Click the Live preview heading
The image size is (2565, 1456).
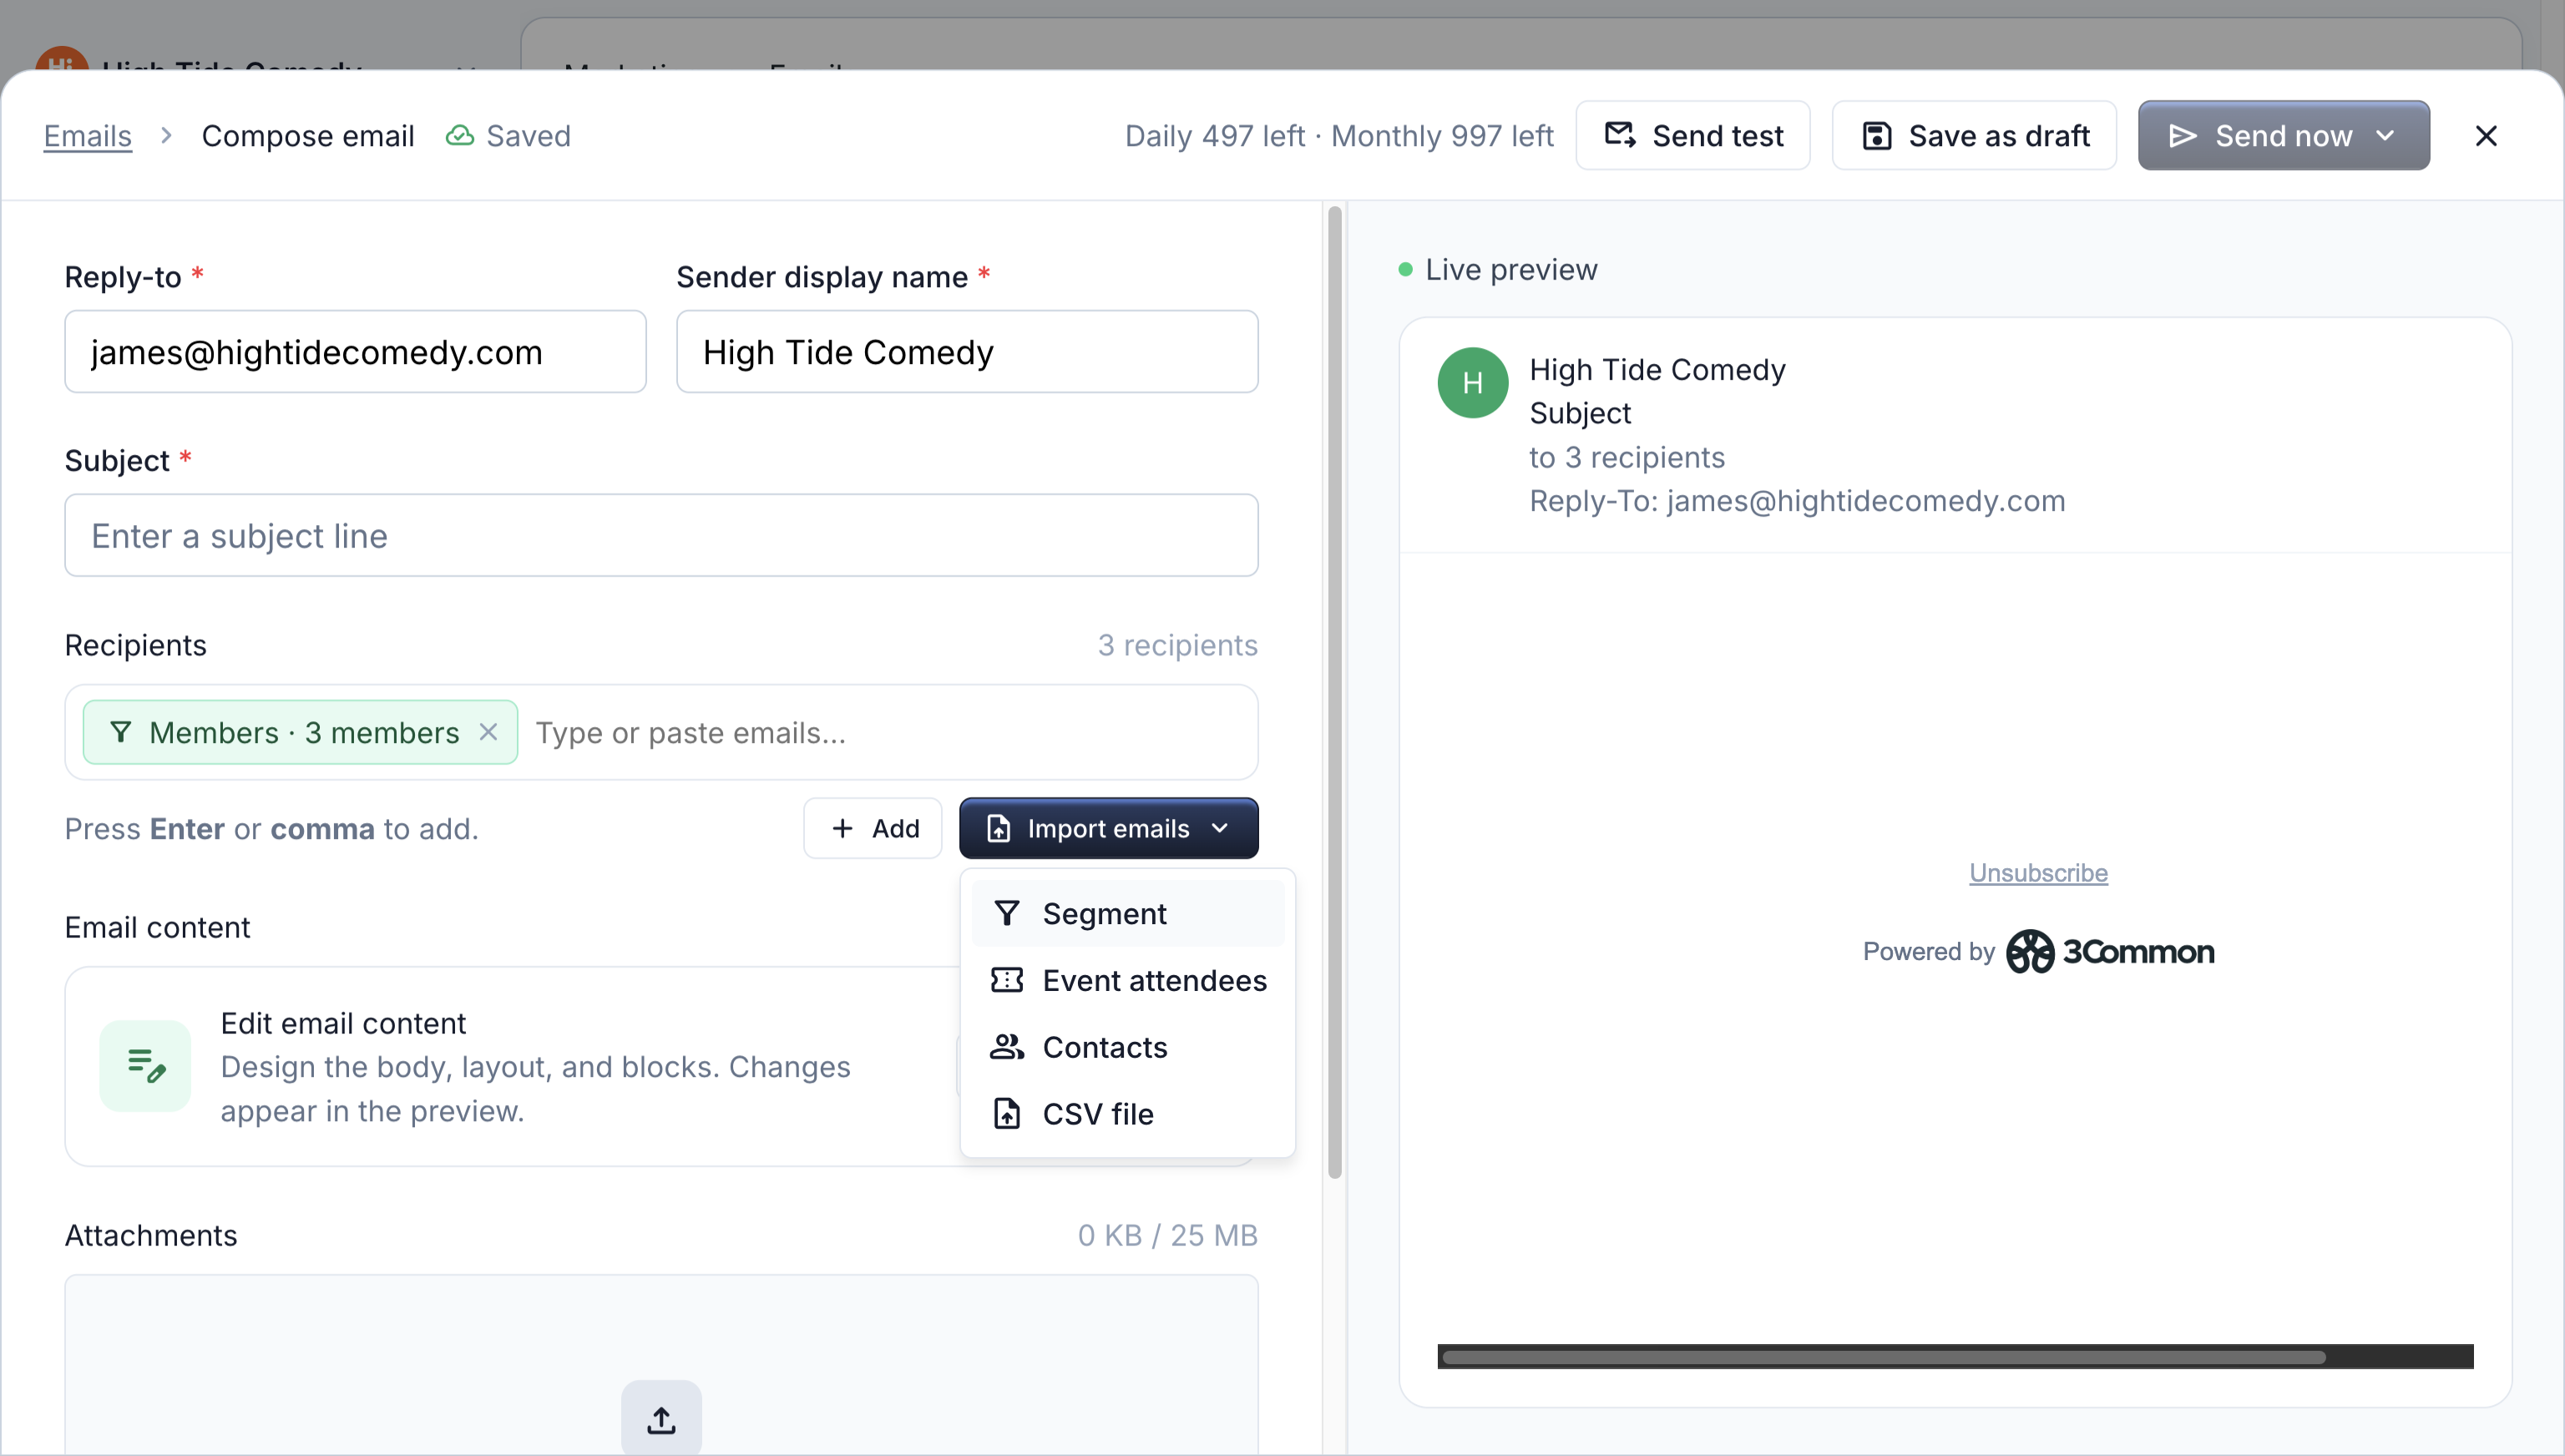(1511, 269)
